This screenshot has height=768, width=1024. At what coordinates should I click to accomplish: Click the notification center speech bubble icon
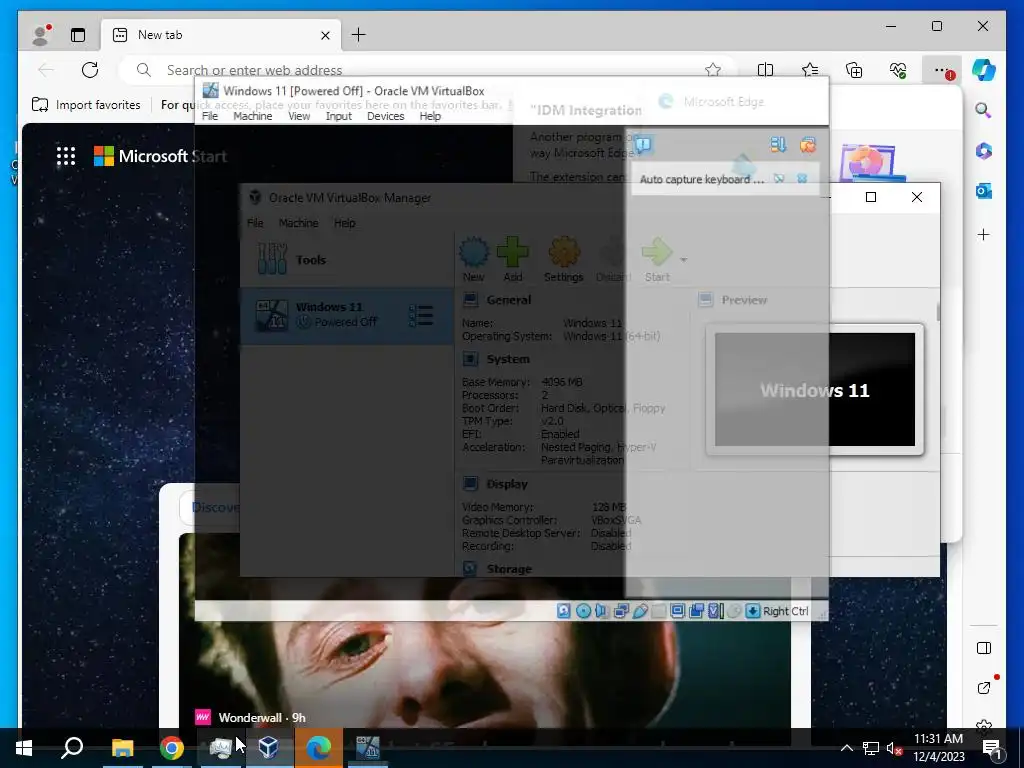pos(643,144)
